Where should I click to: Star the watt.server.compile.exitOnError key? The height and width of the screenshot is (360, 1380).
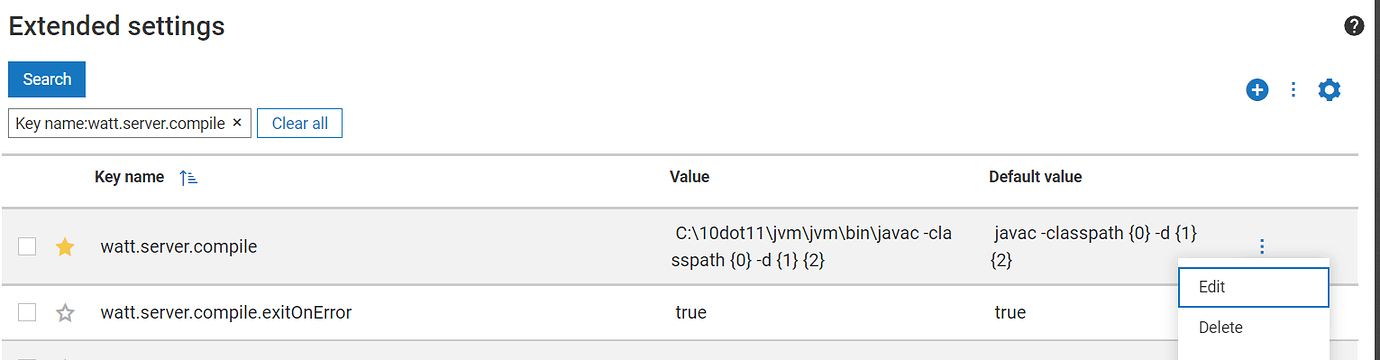point(65,313)
